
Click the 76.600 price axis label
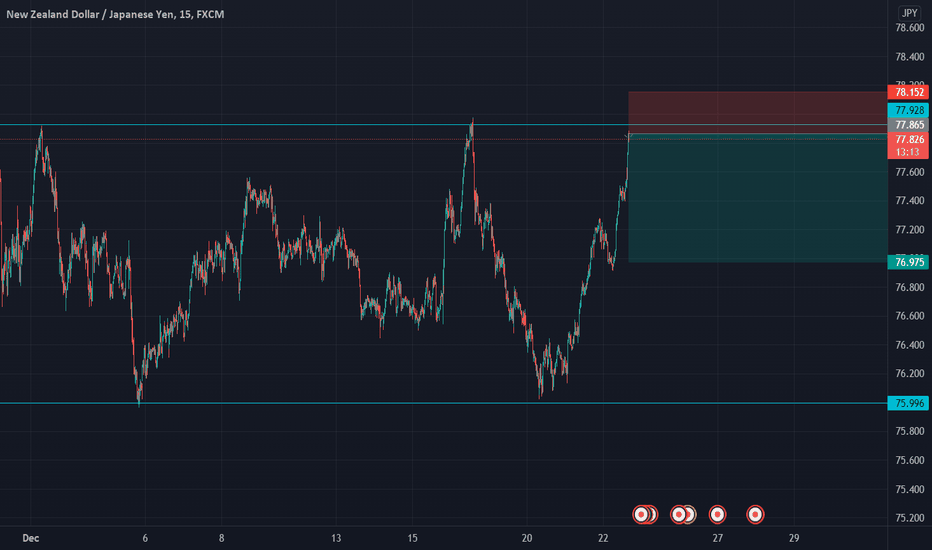tap(909, 316)
